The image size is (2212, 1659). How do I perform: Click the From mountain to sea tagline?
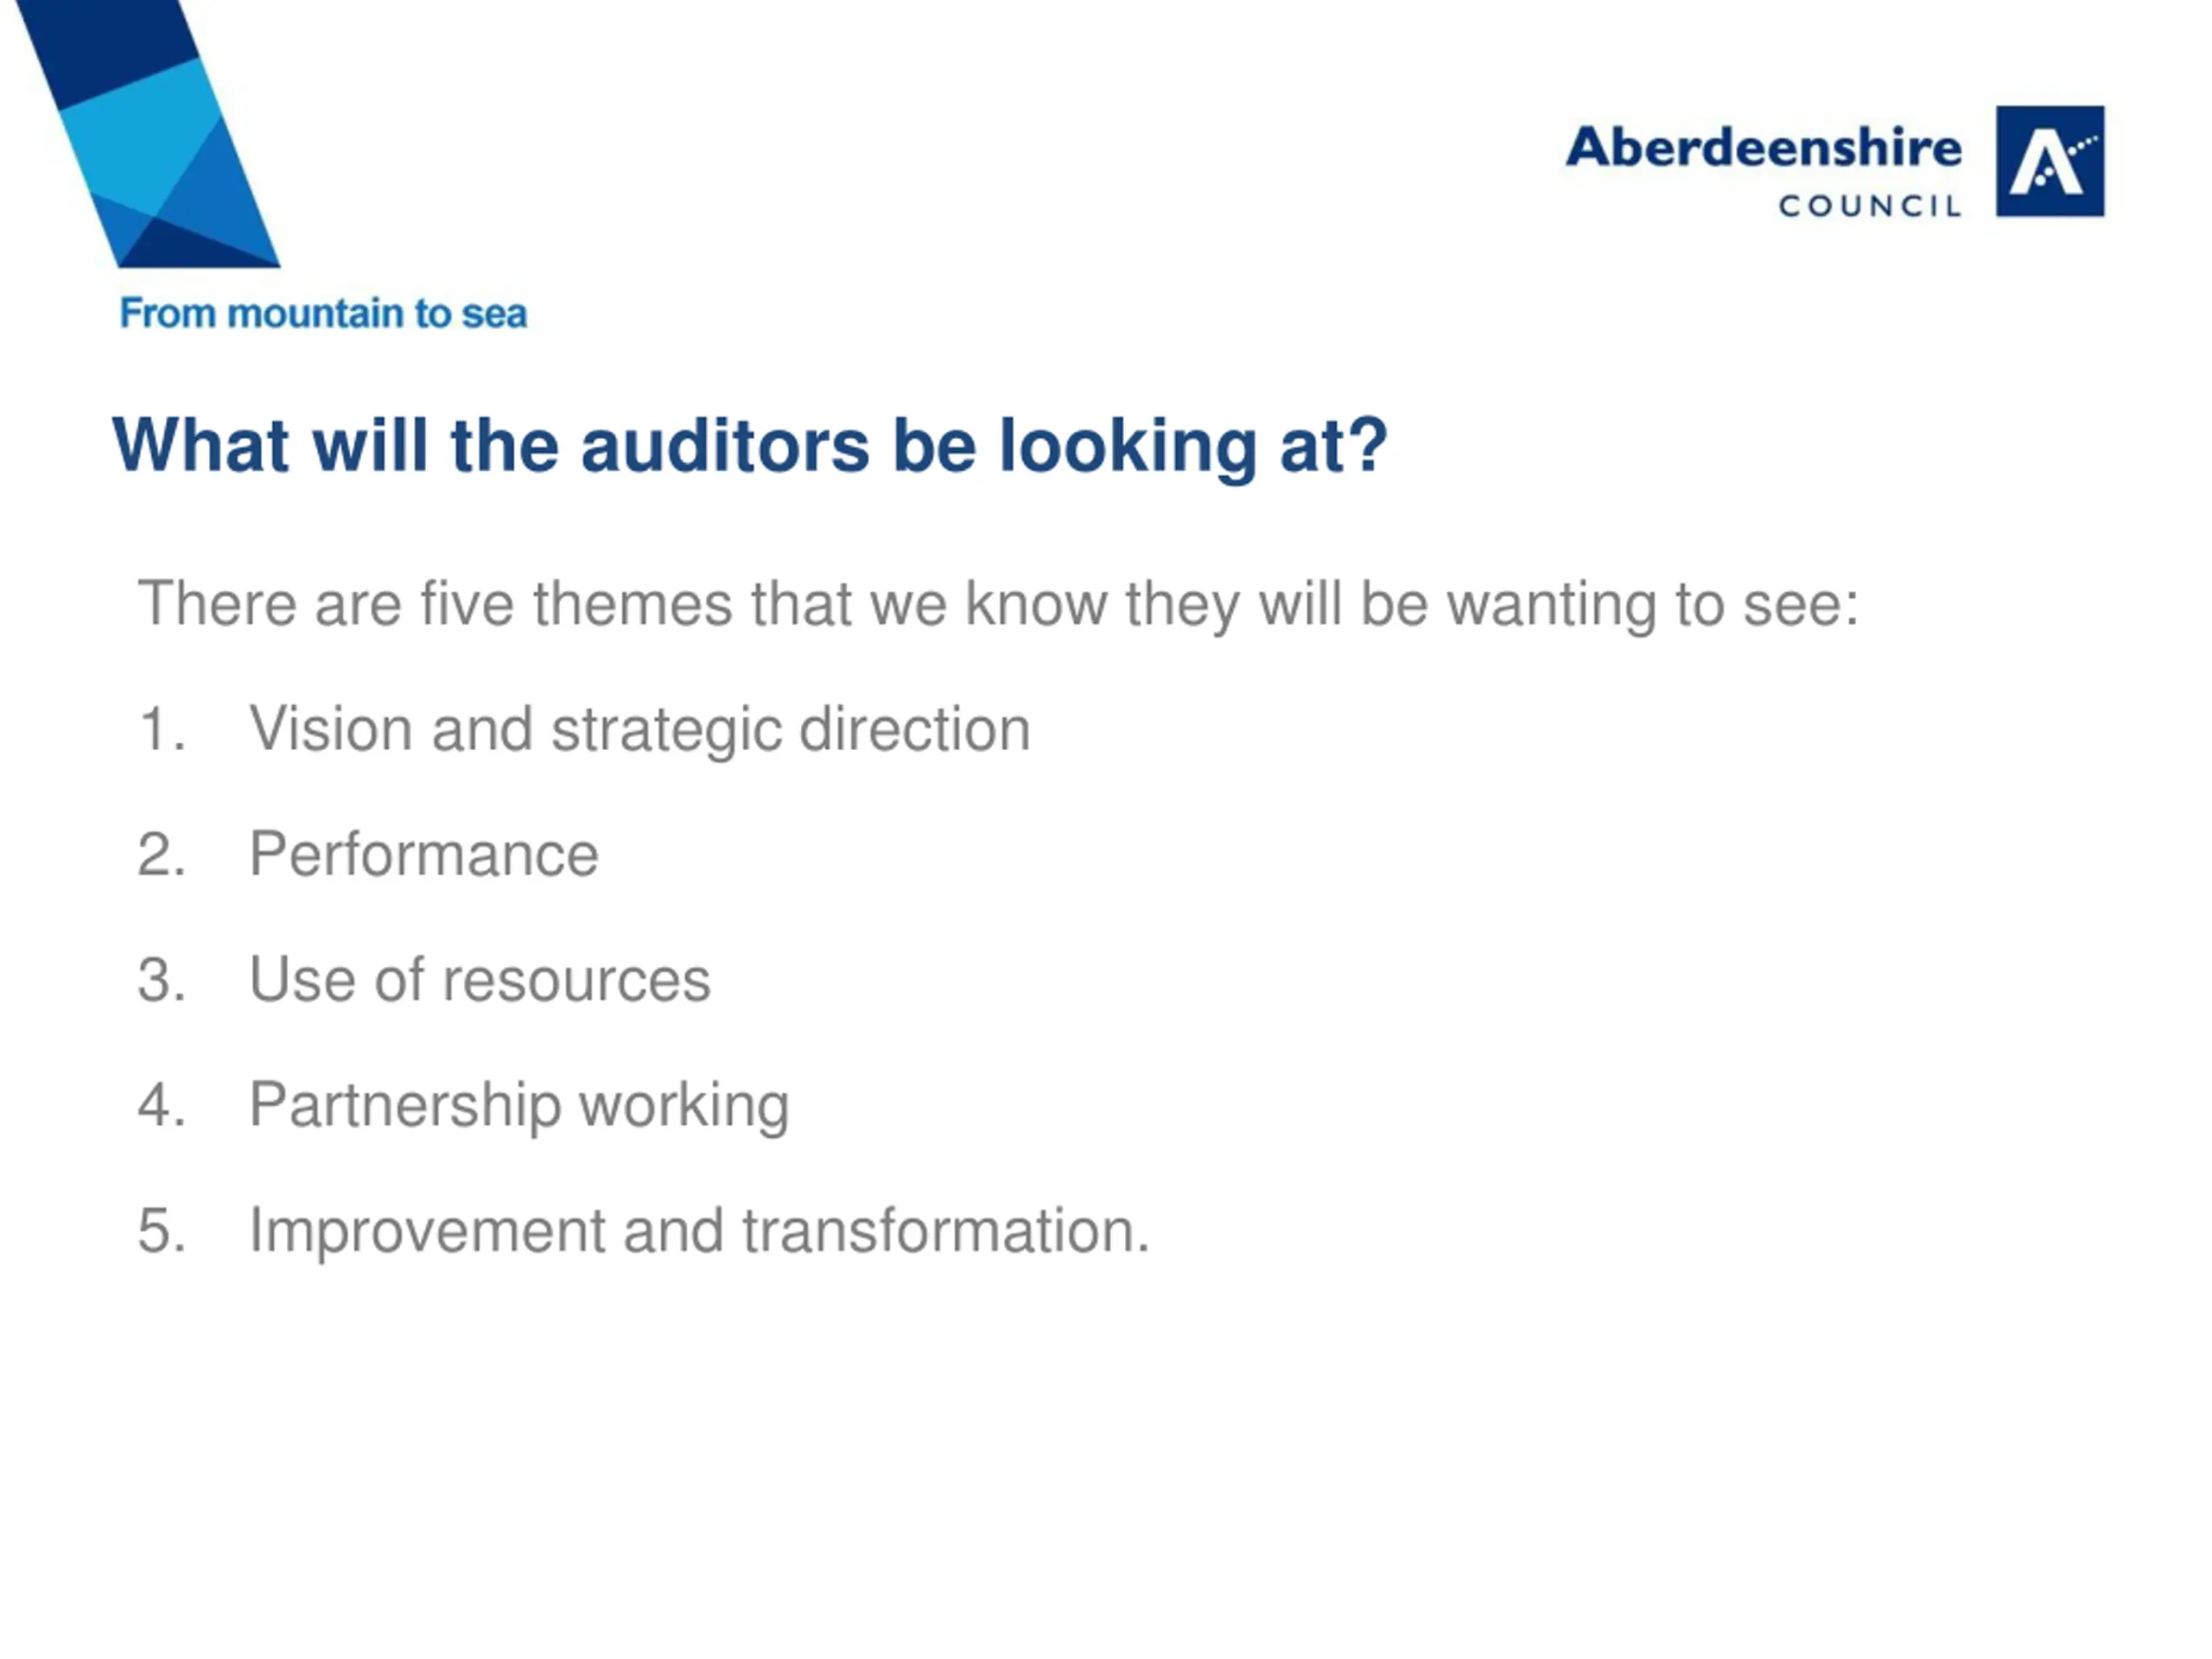(323, 313)
